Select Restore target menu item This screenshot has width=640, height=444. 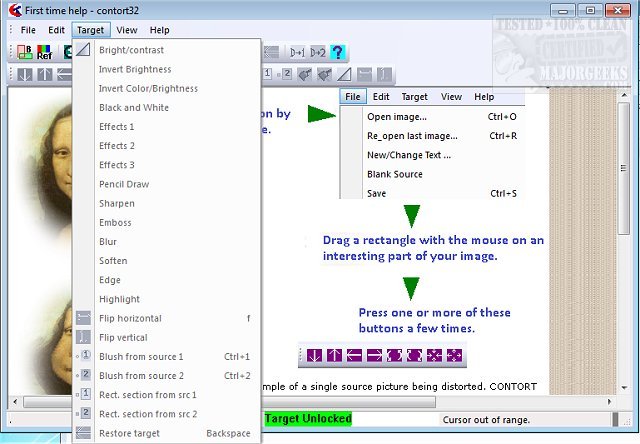[167, 433]
